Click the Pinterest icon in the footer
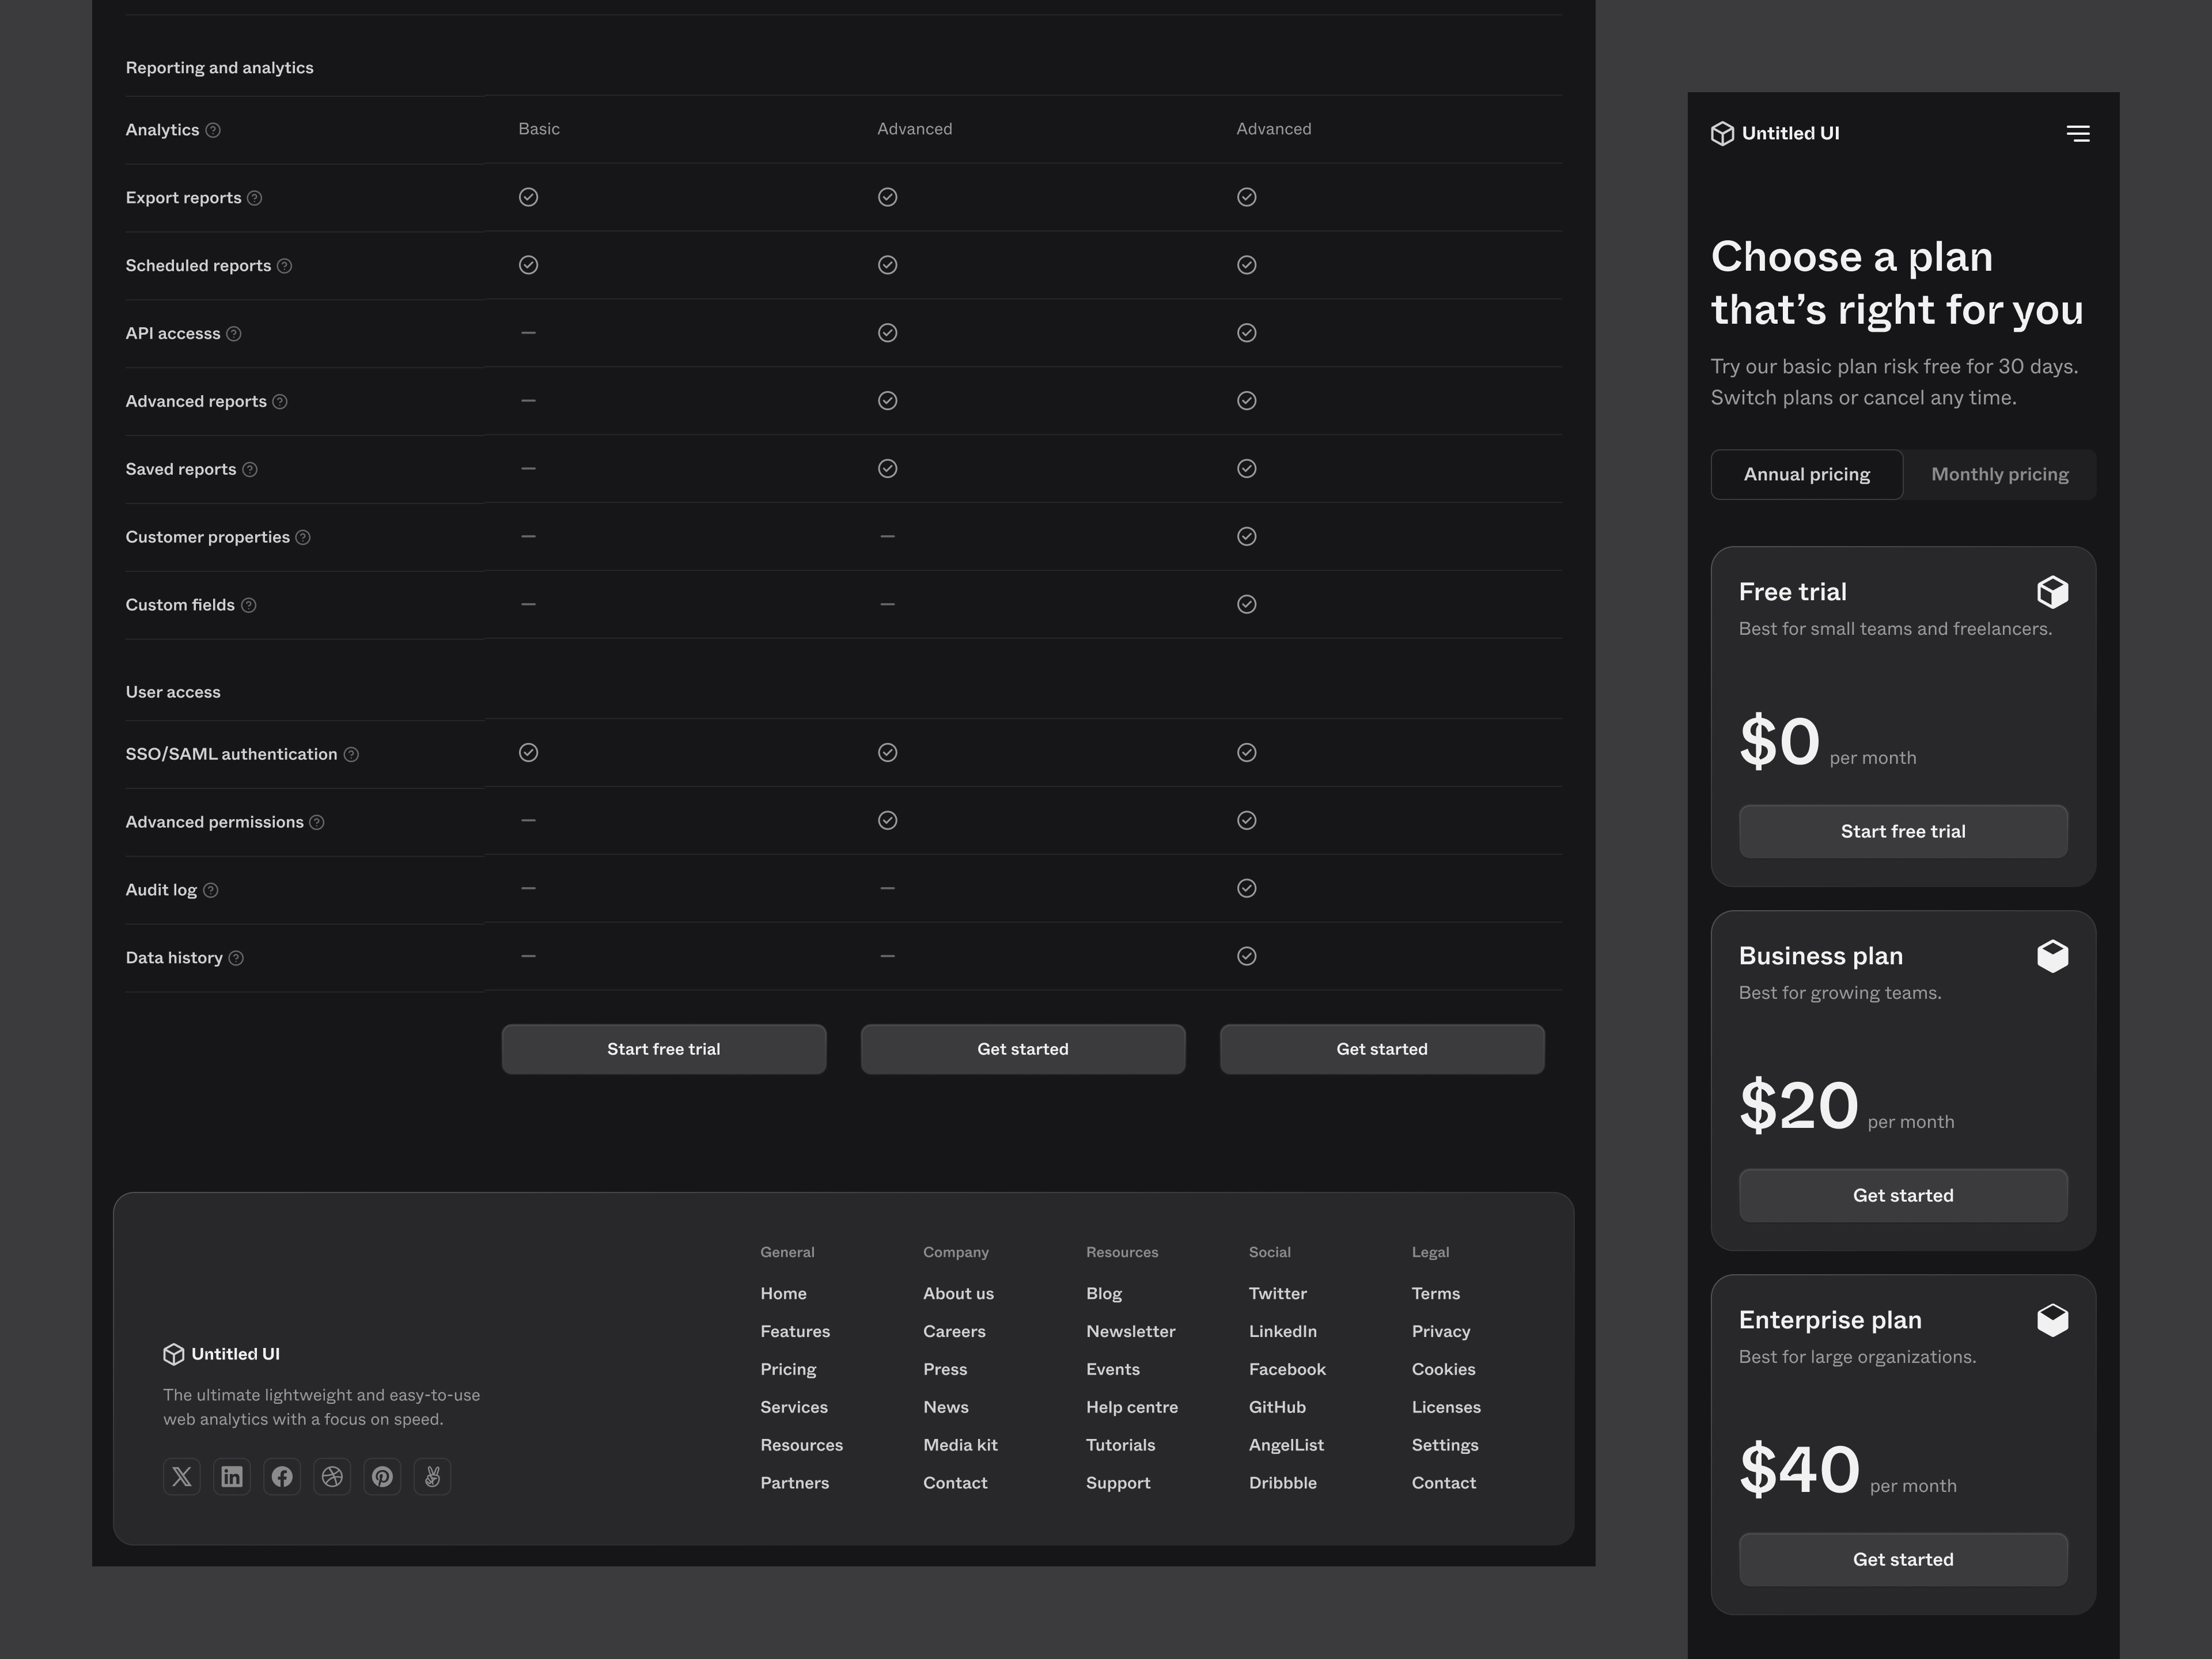This screenshot has width=2212, height=1659. (x=382, y=1476)
